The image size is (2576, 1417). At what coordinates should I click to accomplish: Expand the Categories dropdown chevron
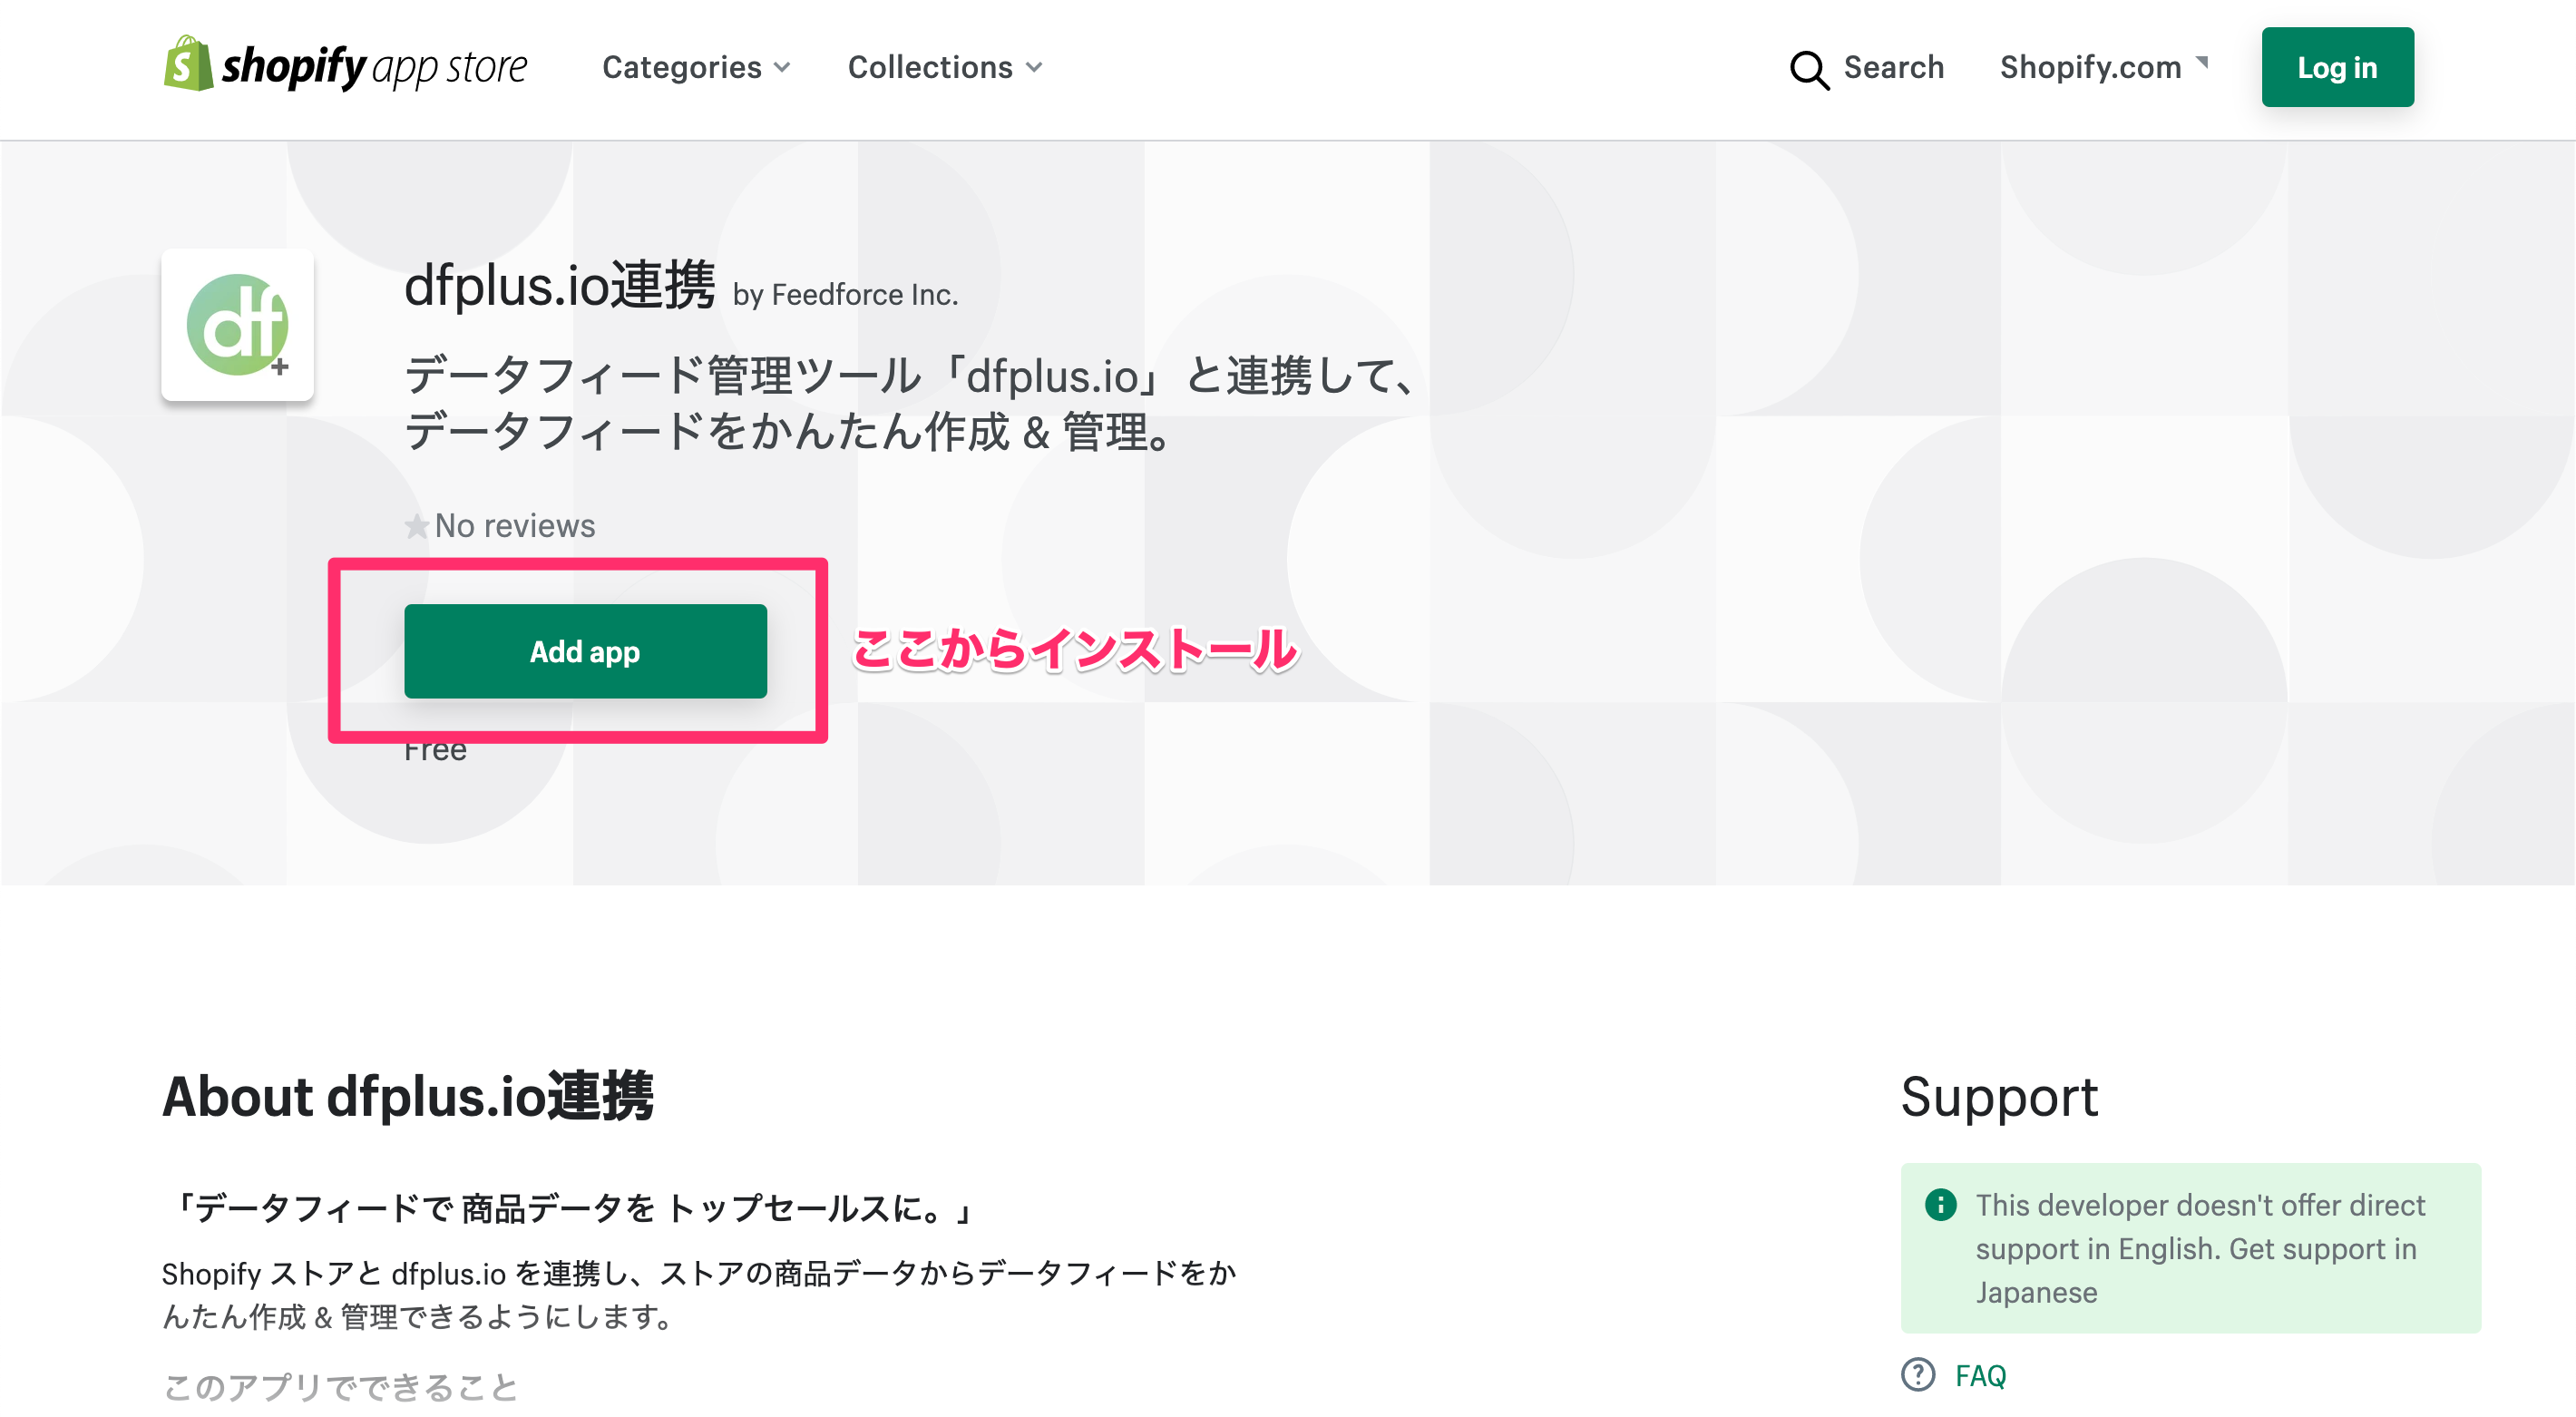pos(782,68)
